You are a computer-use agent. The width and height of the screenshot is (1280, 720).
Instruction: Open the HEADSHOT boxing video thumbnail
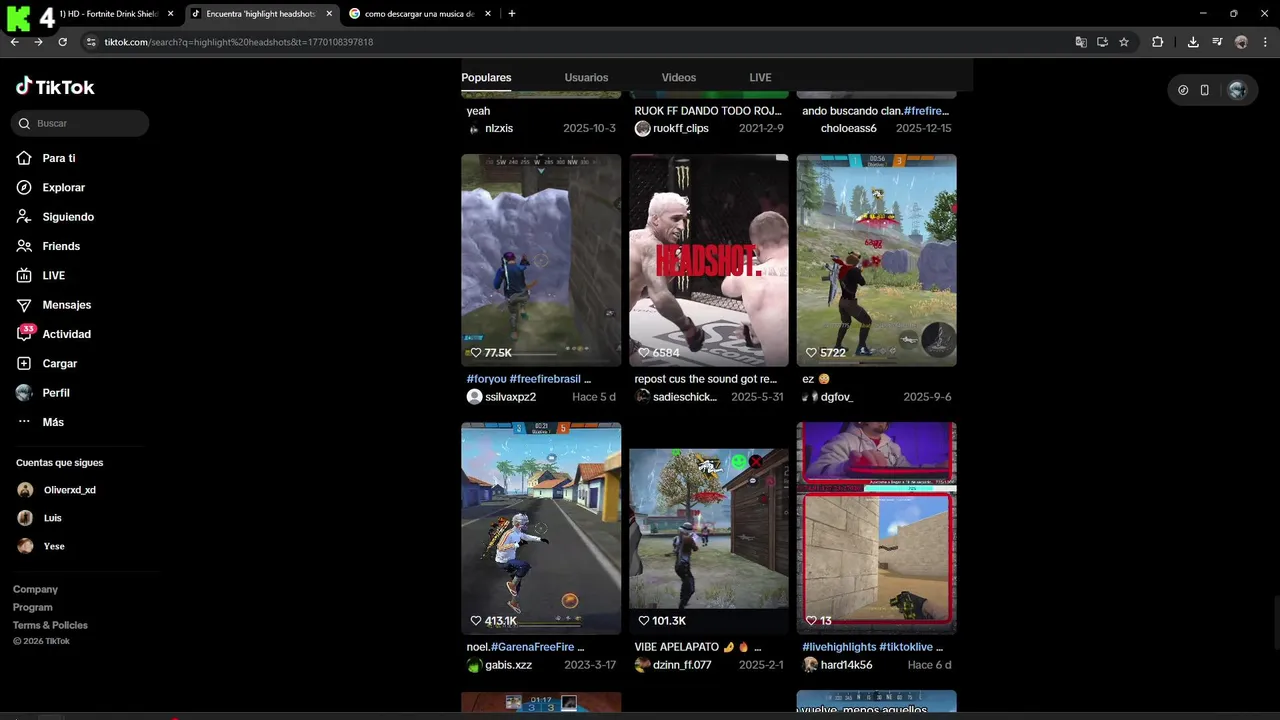pyautogui.click(x=709, y=260)
